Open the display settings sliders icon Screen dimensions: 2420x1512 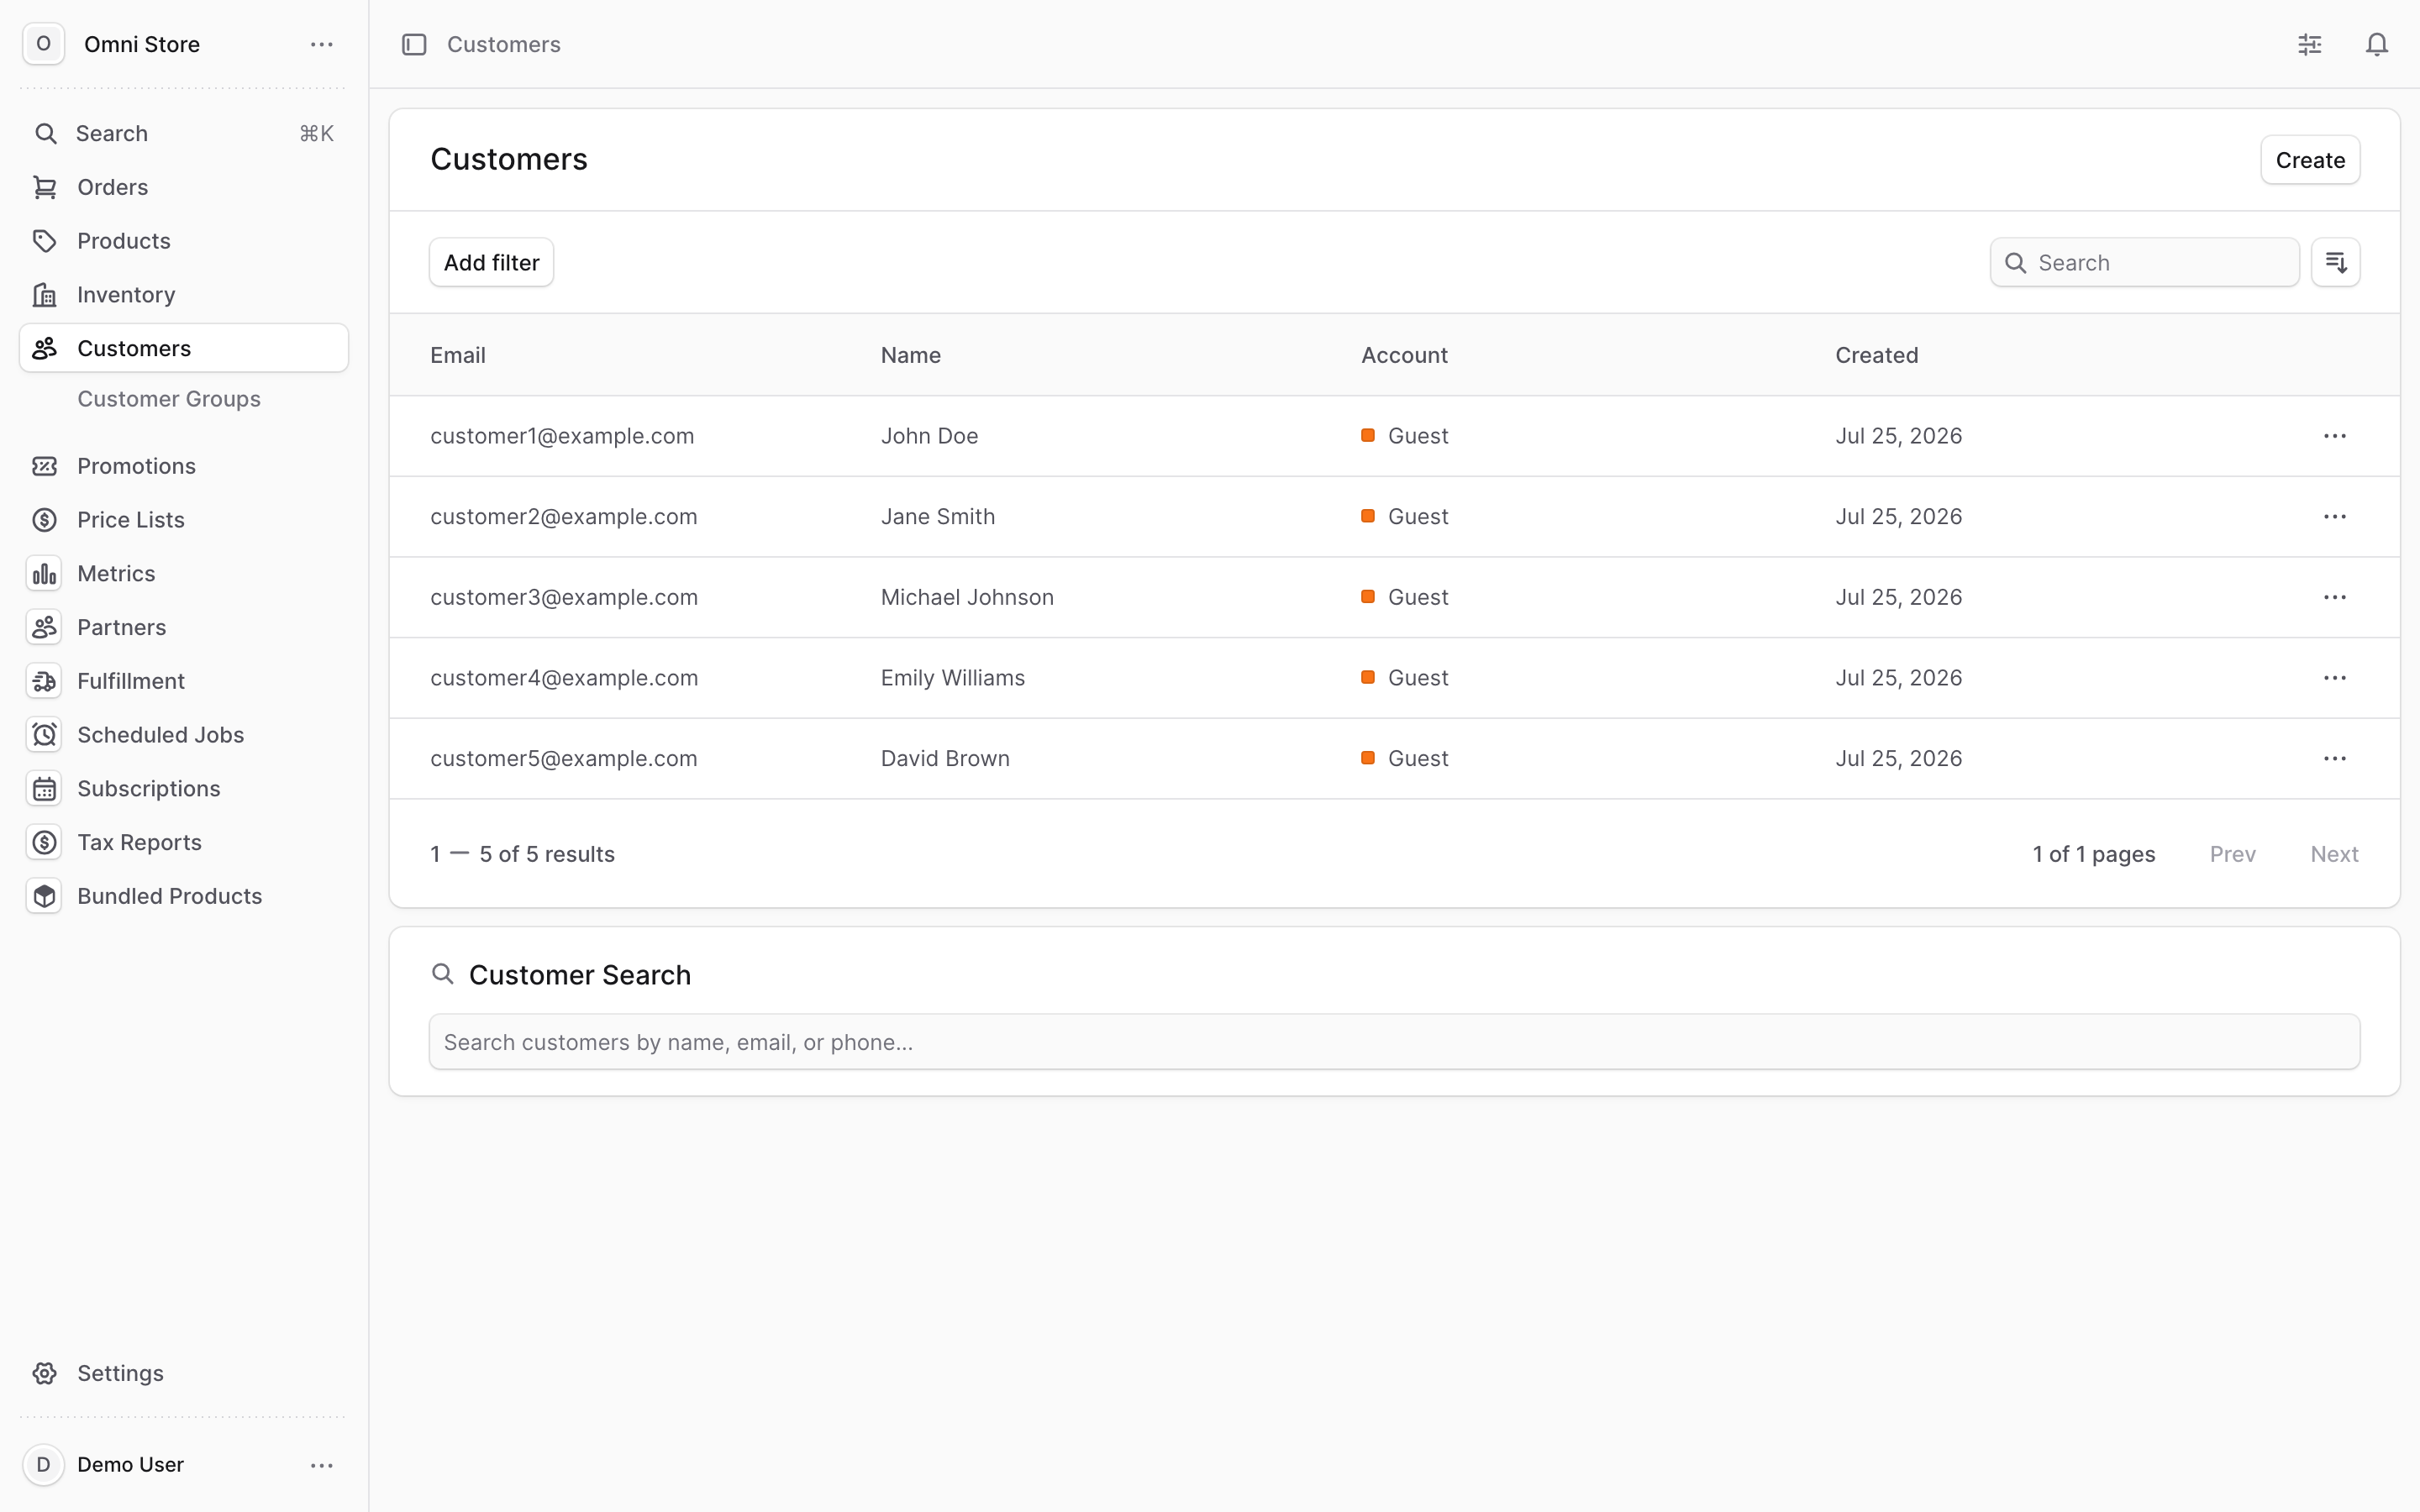pos(2310,44)
